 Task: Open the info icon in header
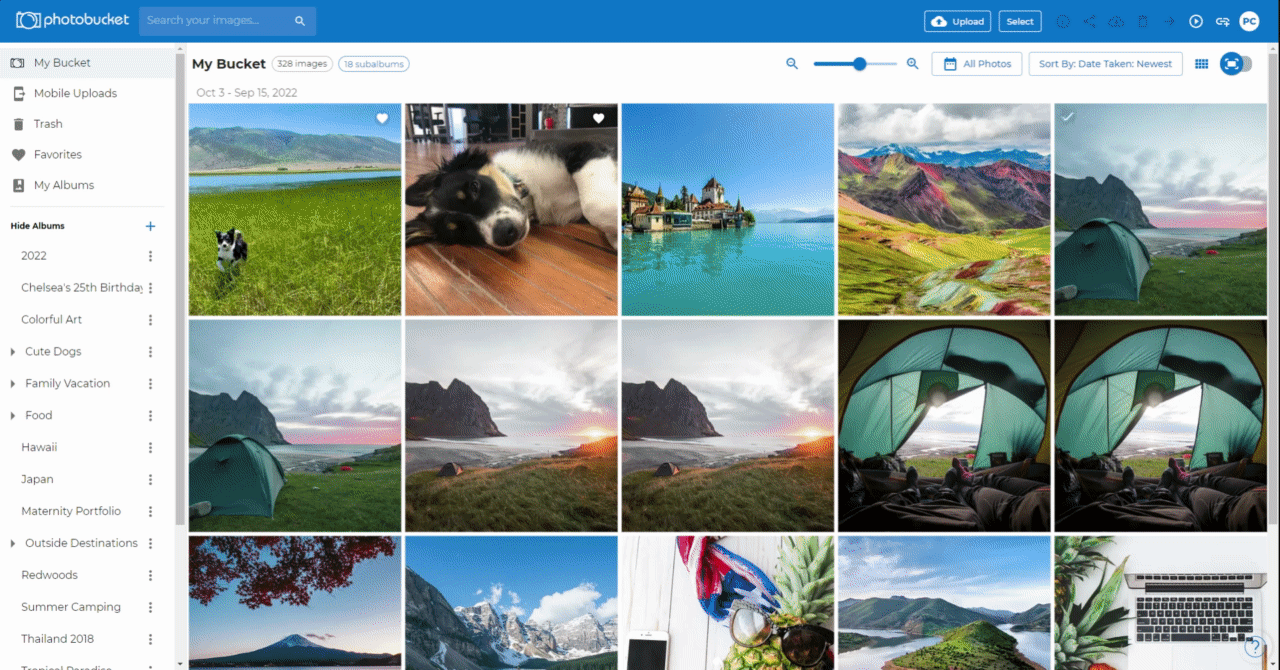[x=1063, y=21]
